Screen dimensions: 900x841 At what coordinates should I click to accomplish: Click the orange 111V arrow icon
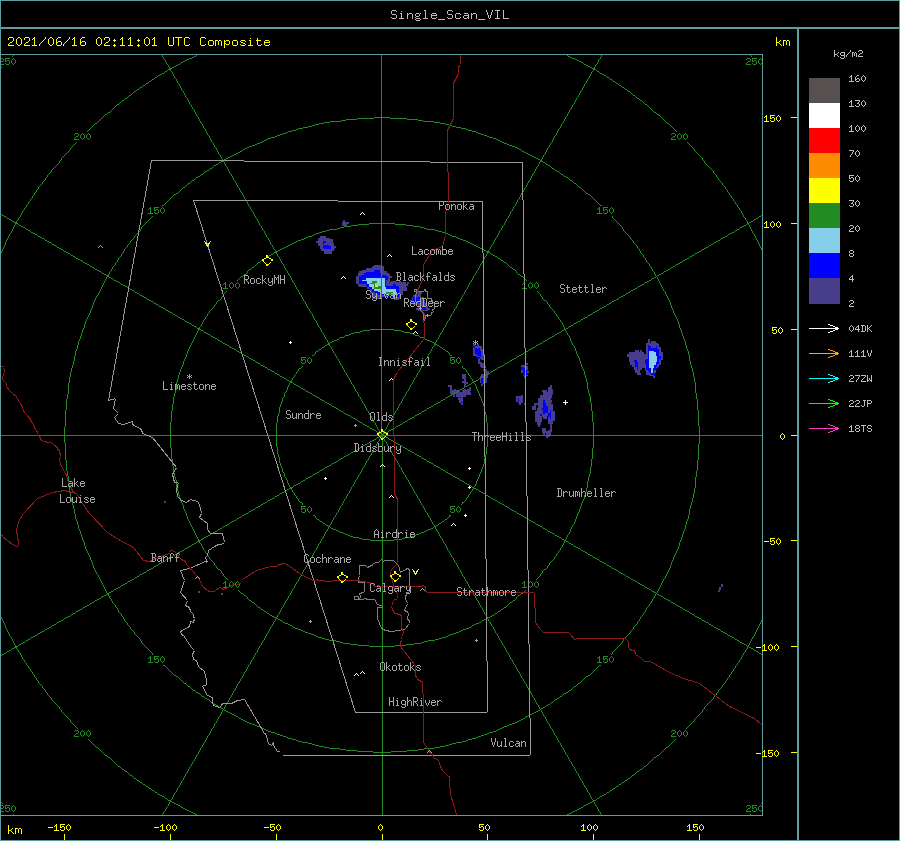pos(824,354)
